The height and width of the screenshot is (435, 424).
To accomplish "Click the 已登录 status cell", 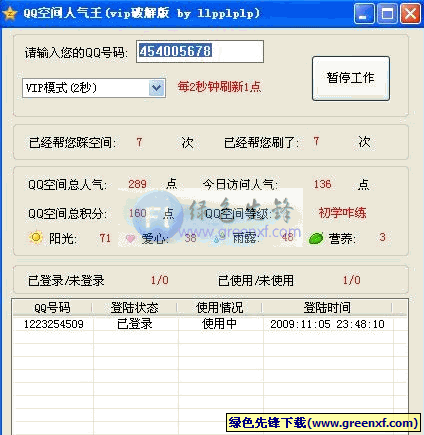I will 135,324.
